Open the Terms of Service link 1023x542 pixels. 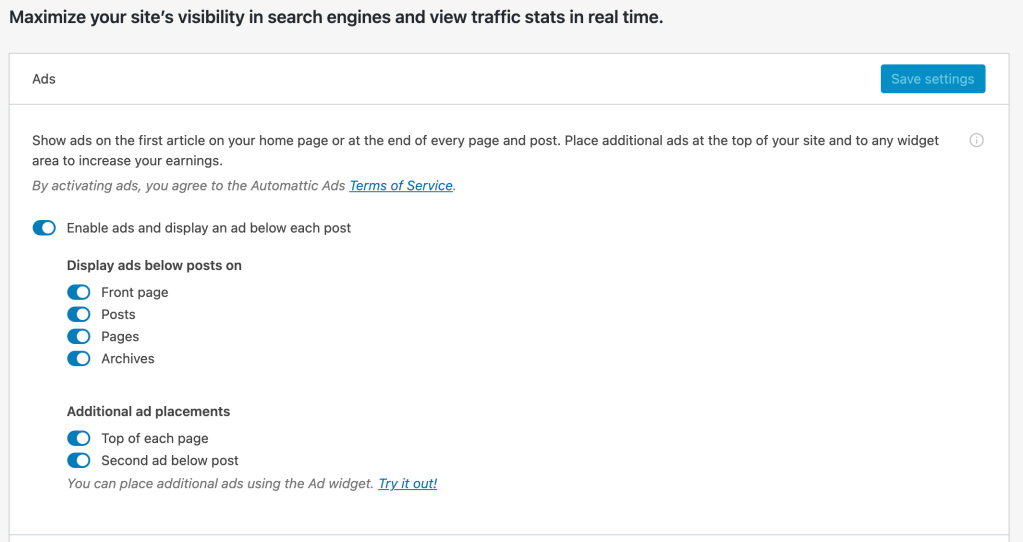[x=401, y=186]
